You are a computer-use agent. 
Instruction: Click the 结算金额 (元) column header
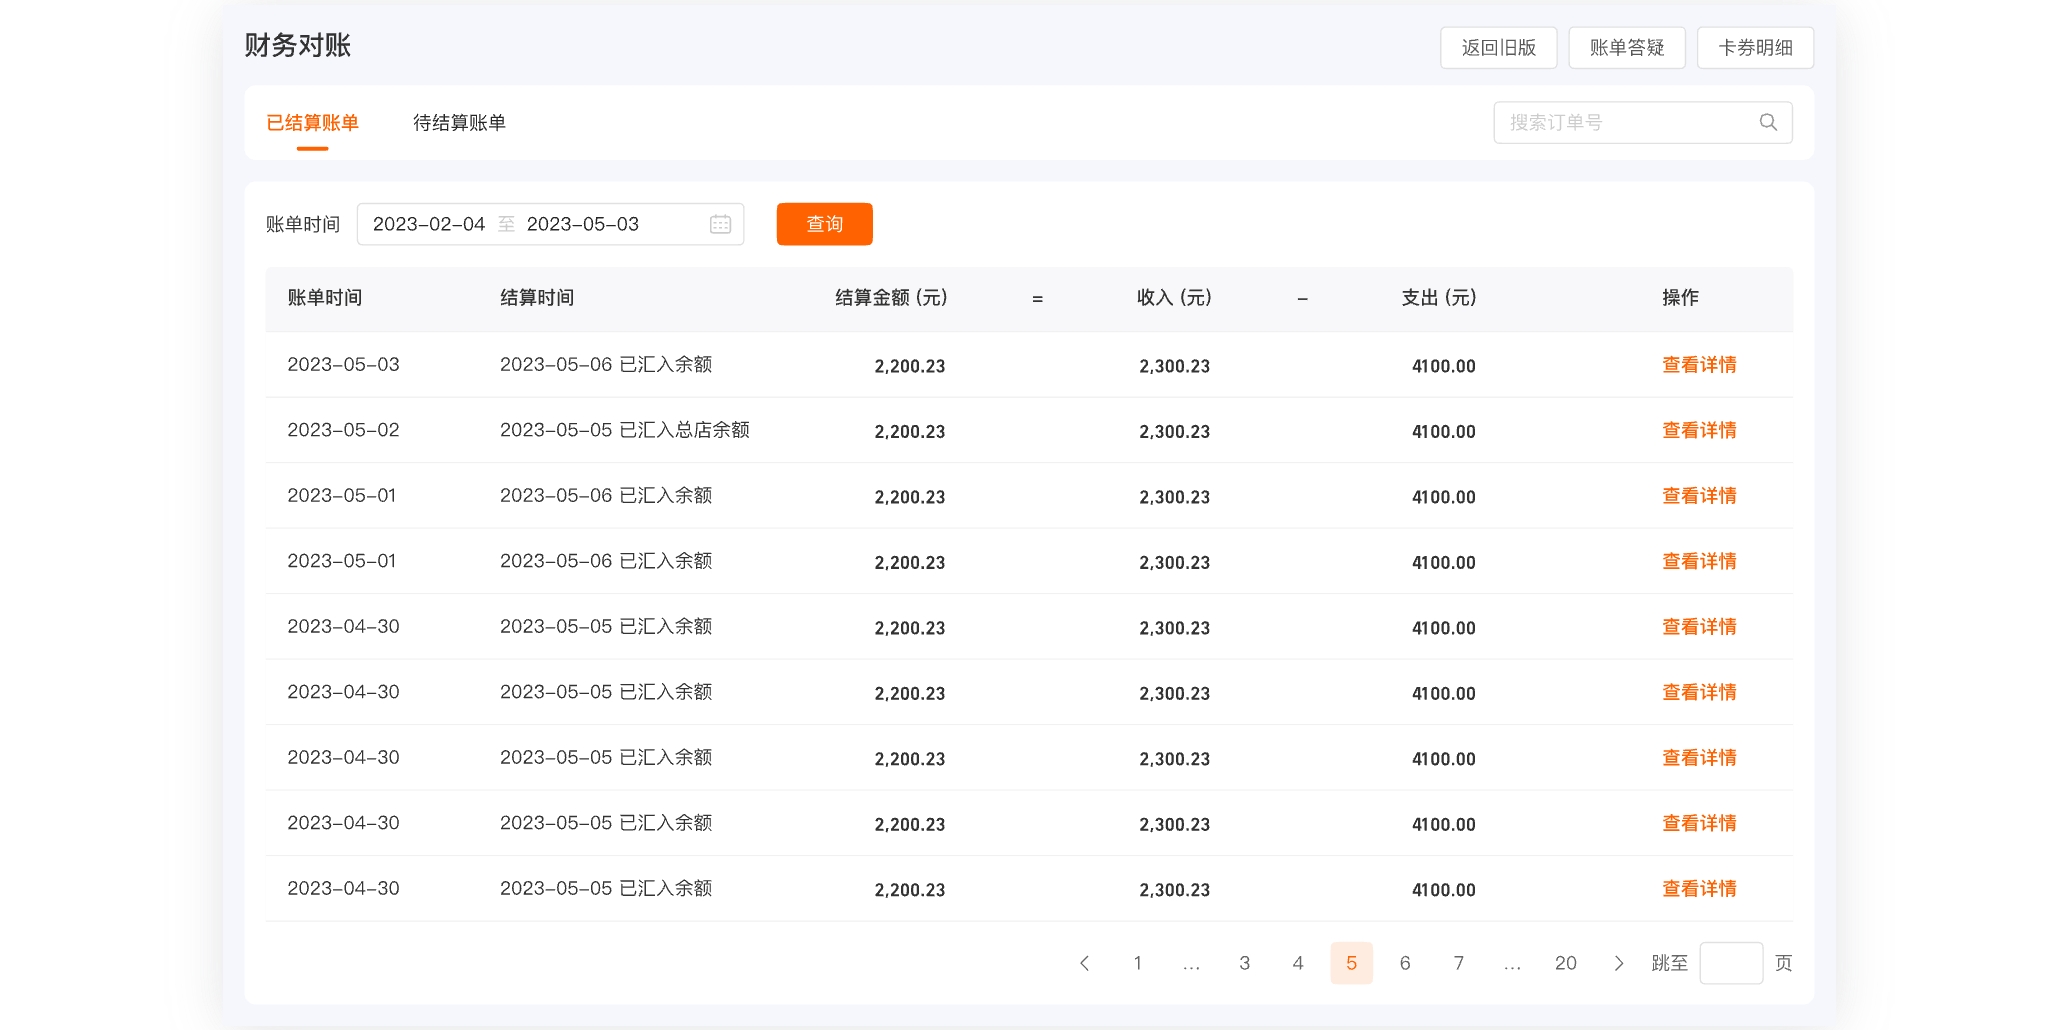(891, 298)
